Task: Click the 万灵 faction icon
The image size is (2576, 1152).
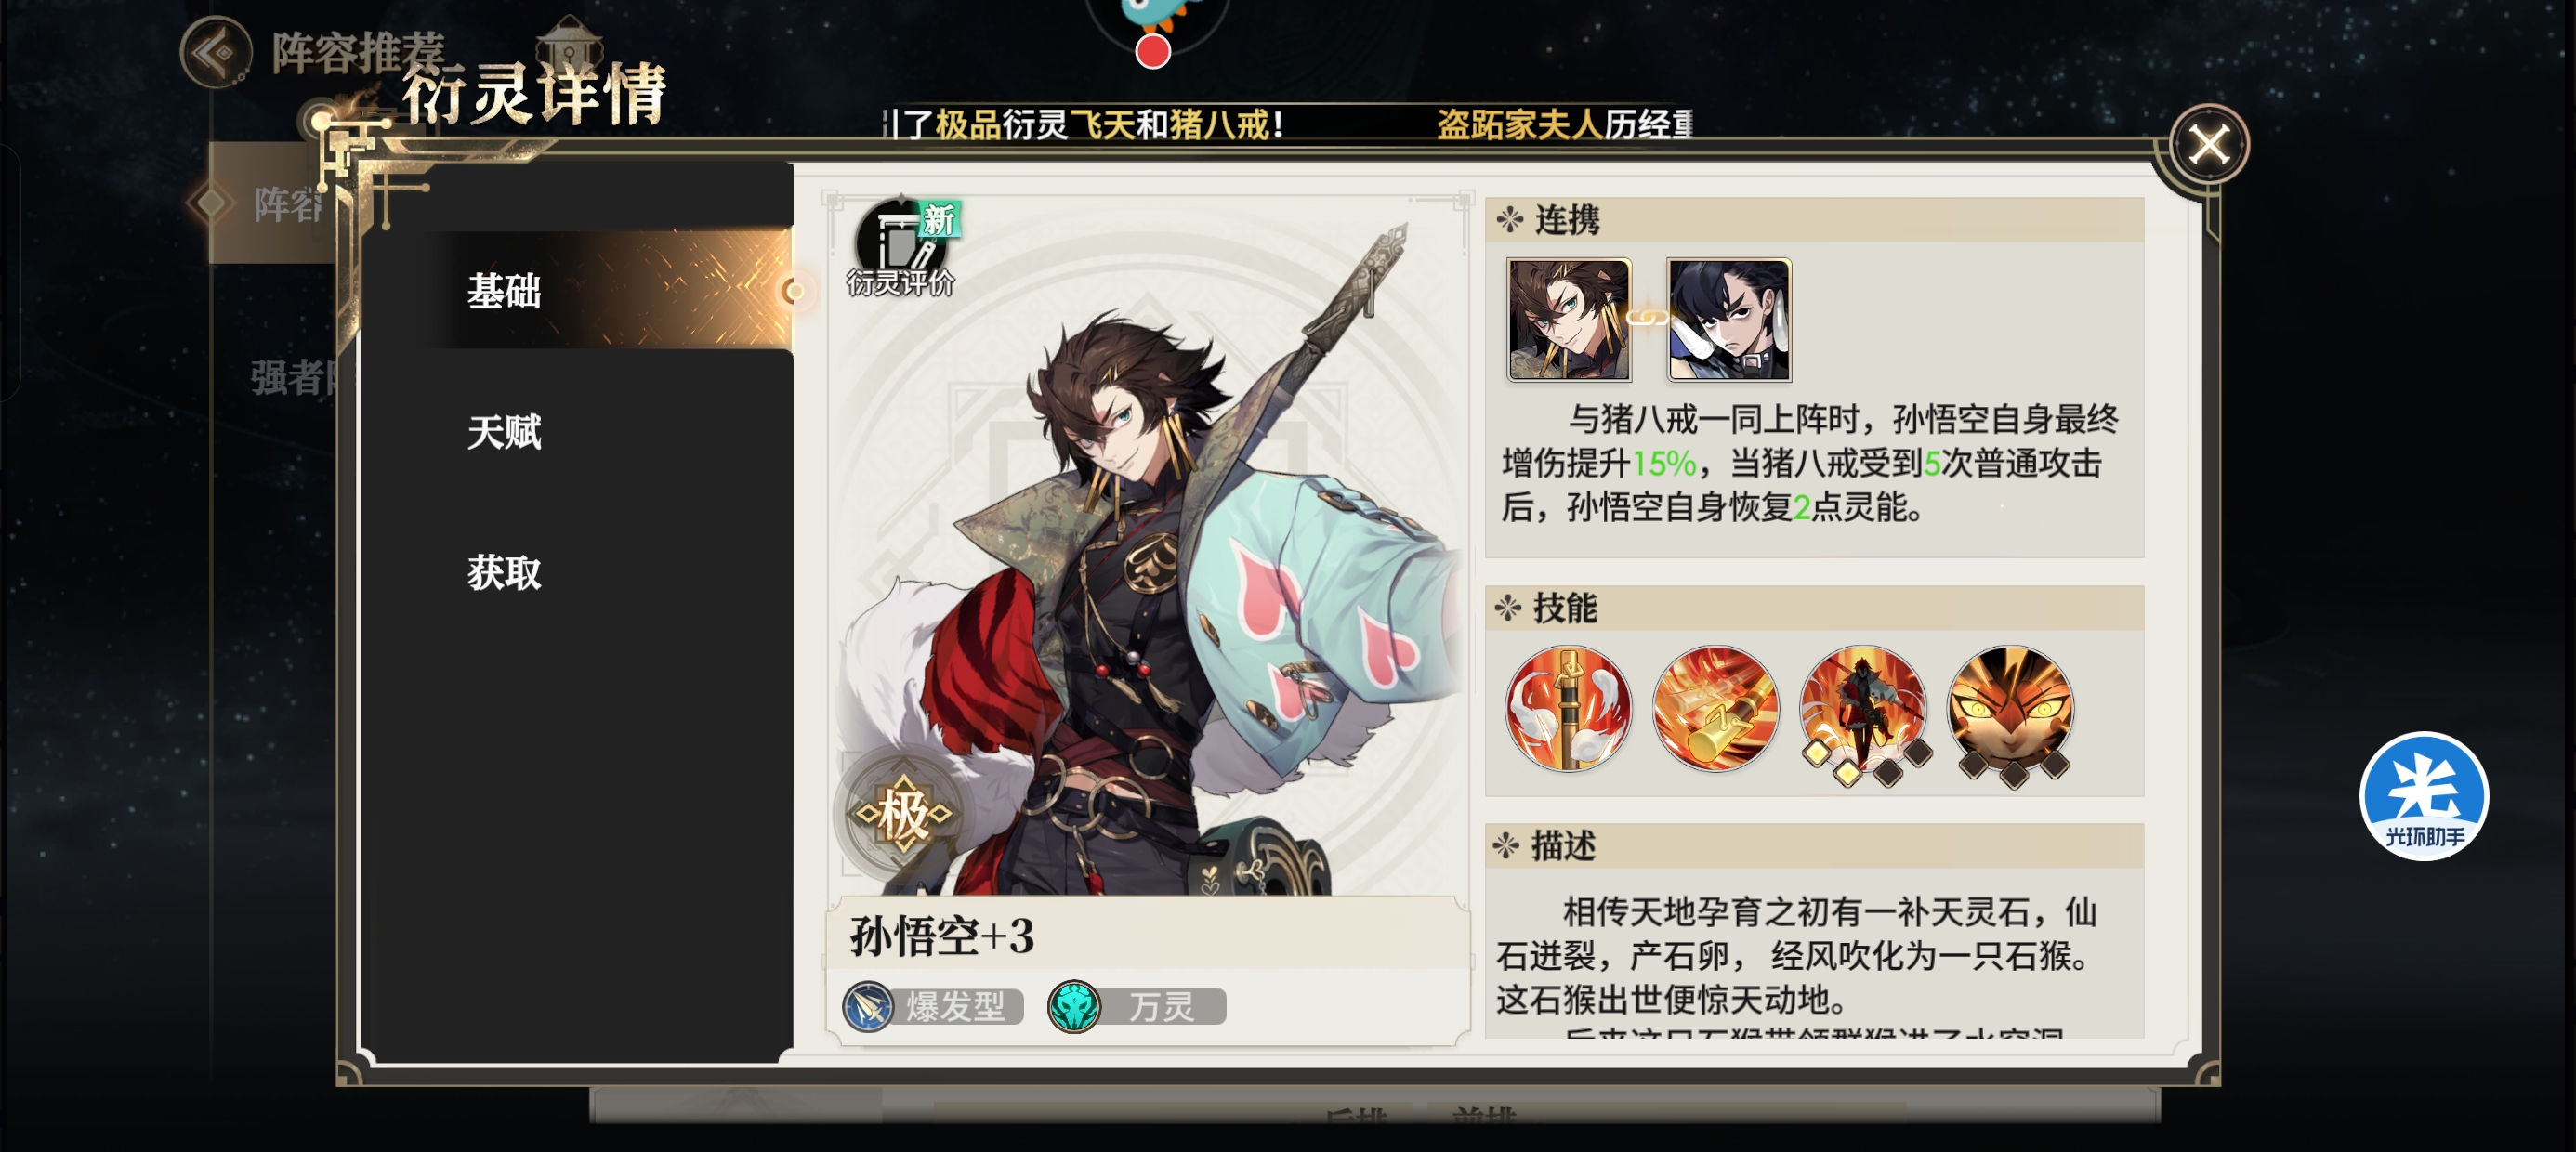Action: pos(1073,1006)
